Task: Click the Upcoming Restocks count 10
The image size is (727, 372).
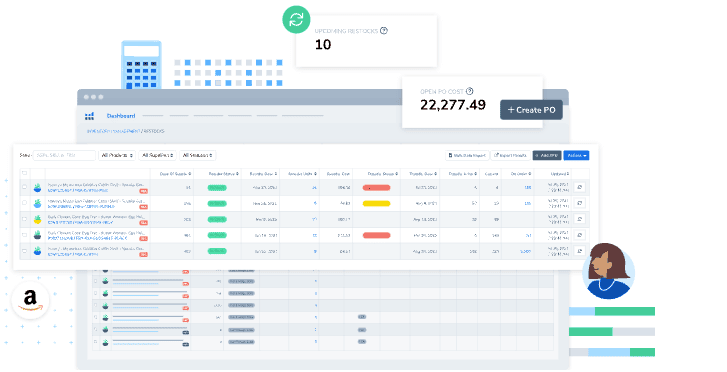Action: (323, 45)
